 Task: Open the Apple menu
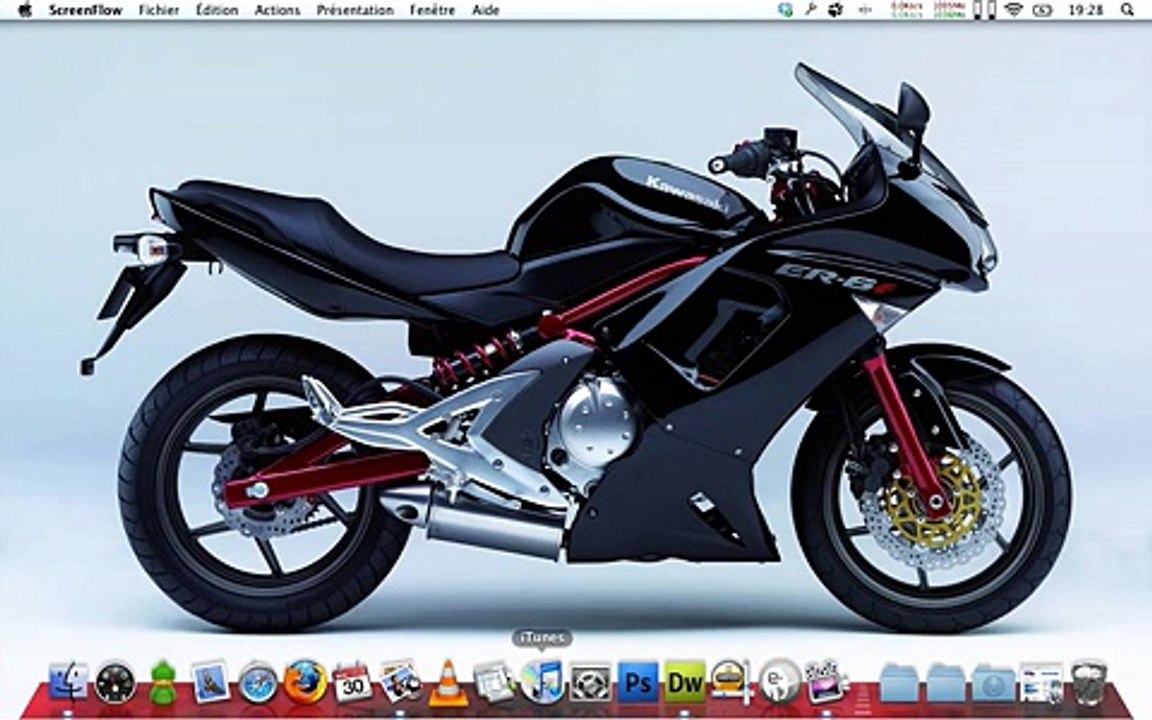click(25, 10)
